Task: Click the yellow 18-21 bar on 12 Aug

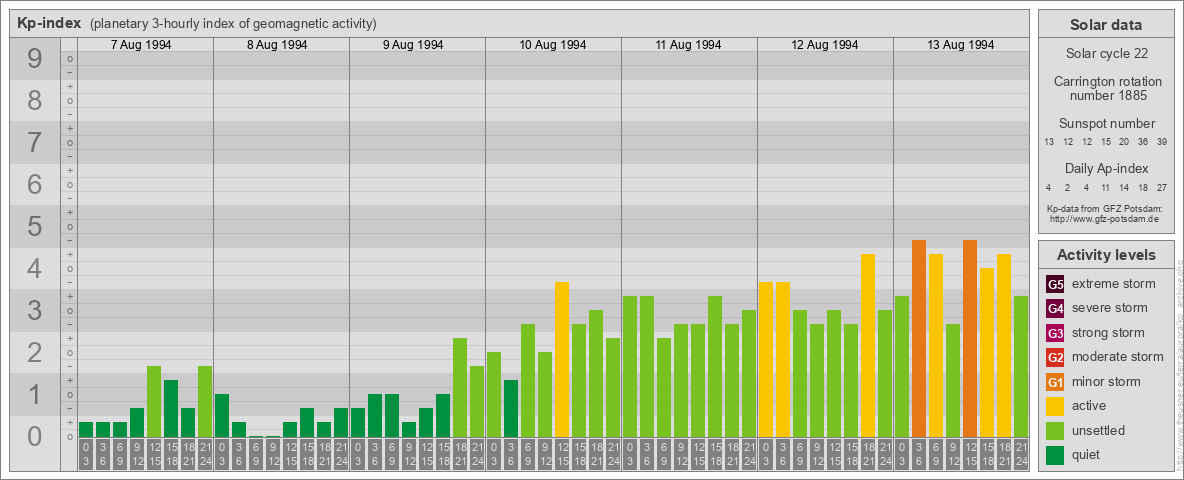Action: point(868,345)
